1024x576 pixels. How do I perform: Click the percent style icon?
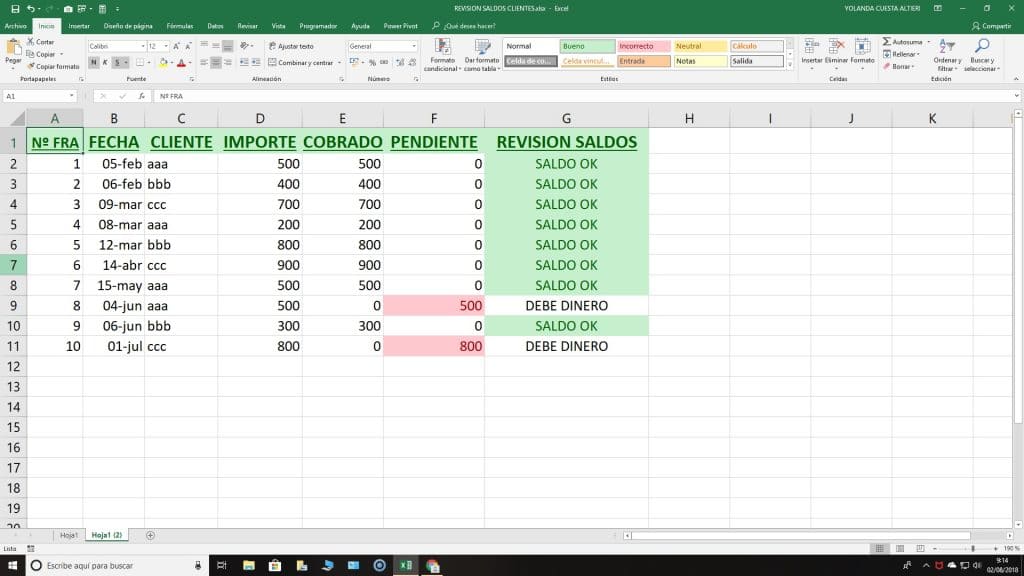point(372,63)
